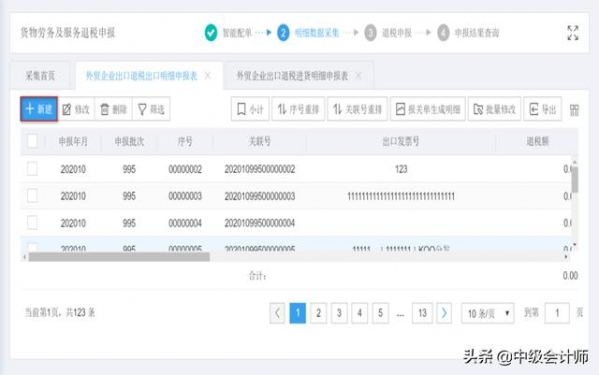The height and width of the screenshot is (375, 599).
Task: Click the 申报批次 column header
Action: [x=129, y=142]
